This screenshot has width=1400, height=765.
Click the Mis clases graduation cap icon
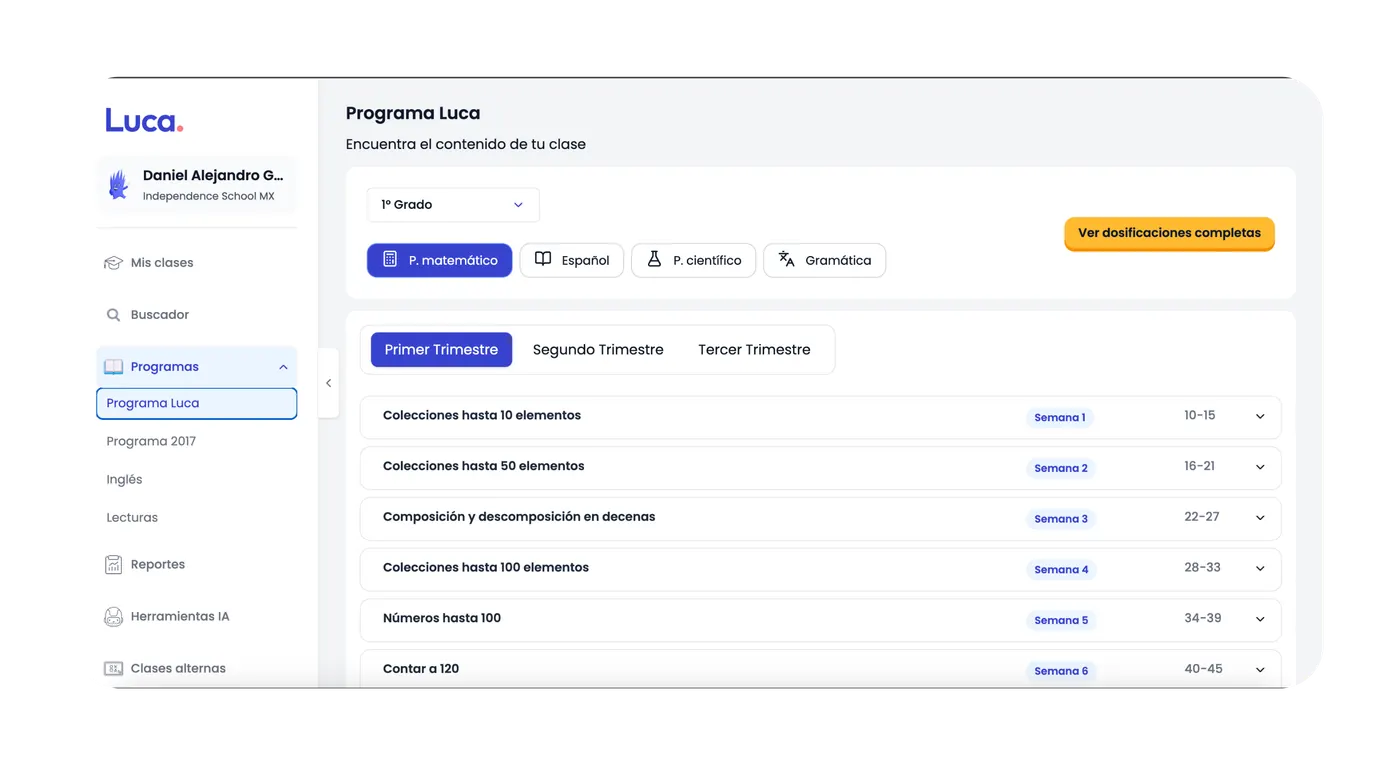click(113, 263)
